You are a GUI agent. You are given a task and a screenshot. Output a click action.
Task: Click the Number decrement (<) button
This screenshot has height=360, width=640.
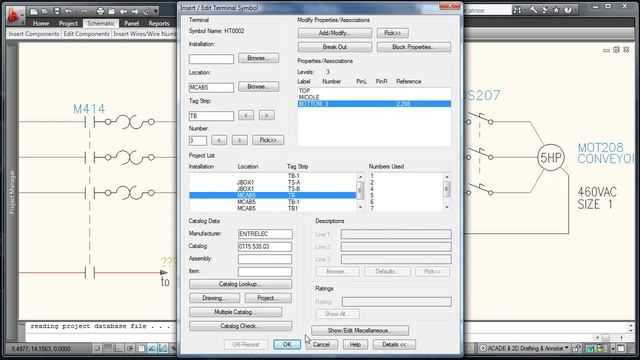click(x=219, y=140)
